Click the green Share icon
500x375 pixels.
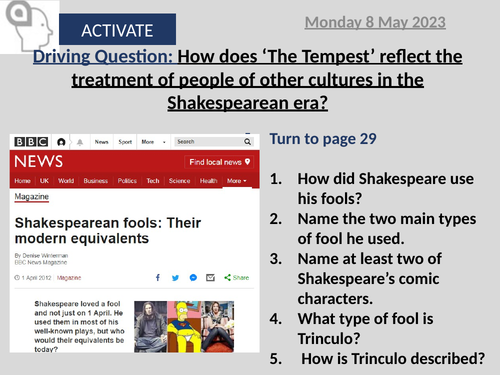pos(227,277)
